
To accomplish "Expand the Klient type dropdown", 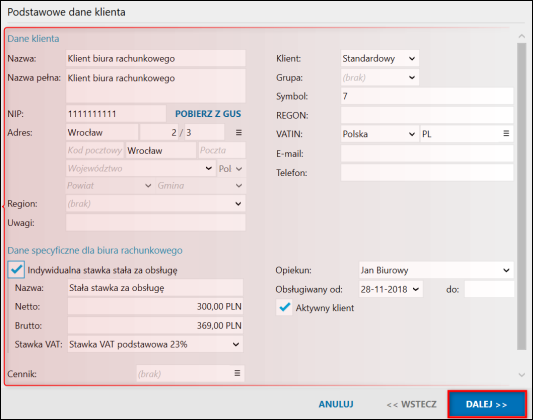I will coord(412,58).
